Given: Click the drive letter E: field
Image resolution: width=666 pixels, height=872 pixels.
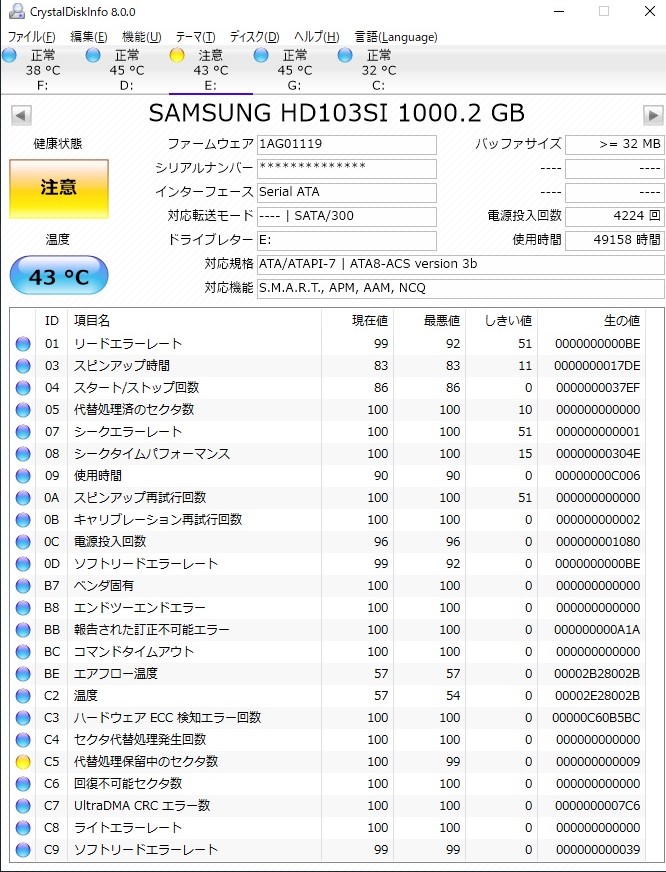Looking at the screenshot, I should [x=346, y=240].
